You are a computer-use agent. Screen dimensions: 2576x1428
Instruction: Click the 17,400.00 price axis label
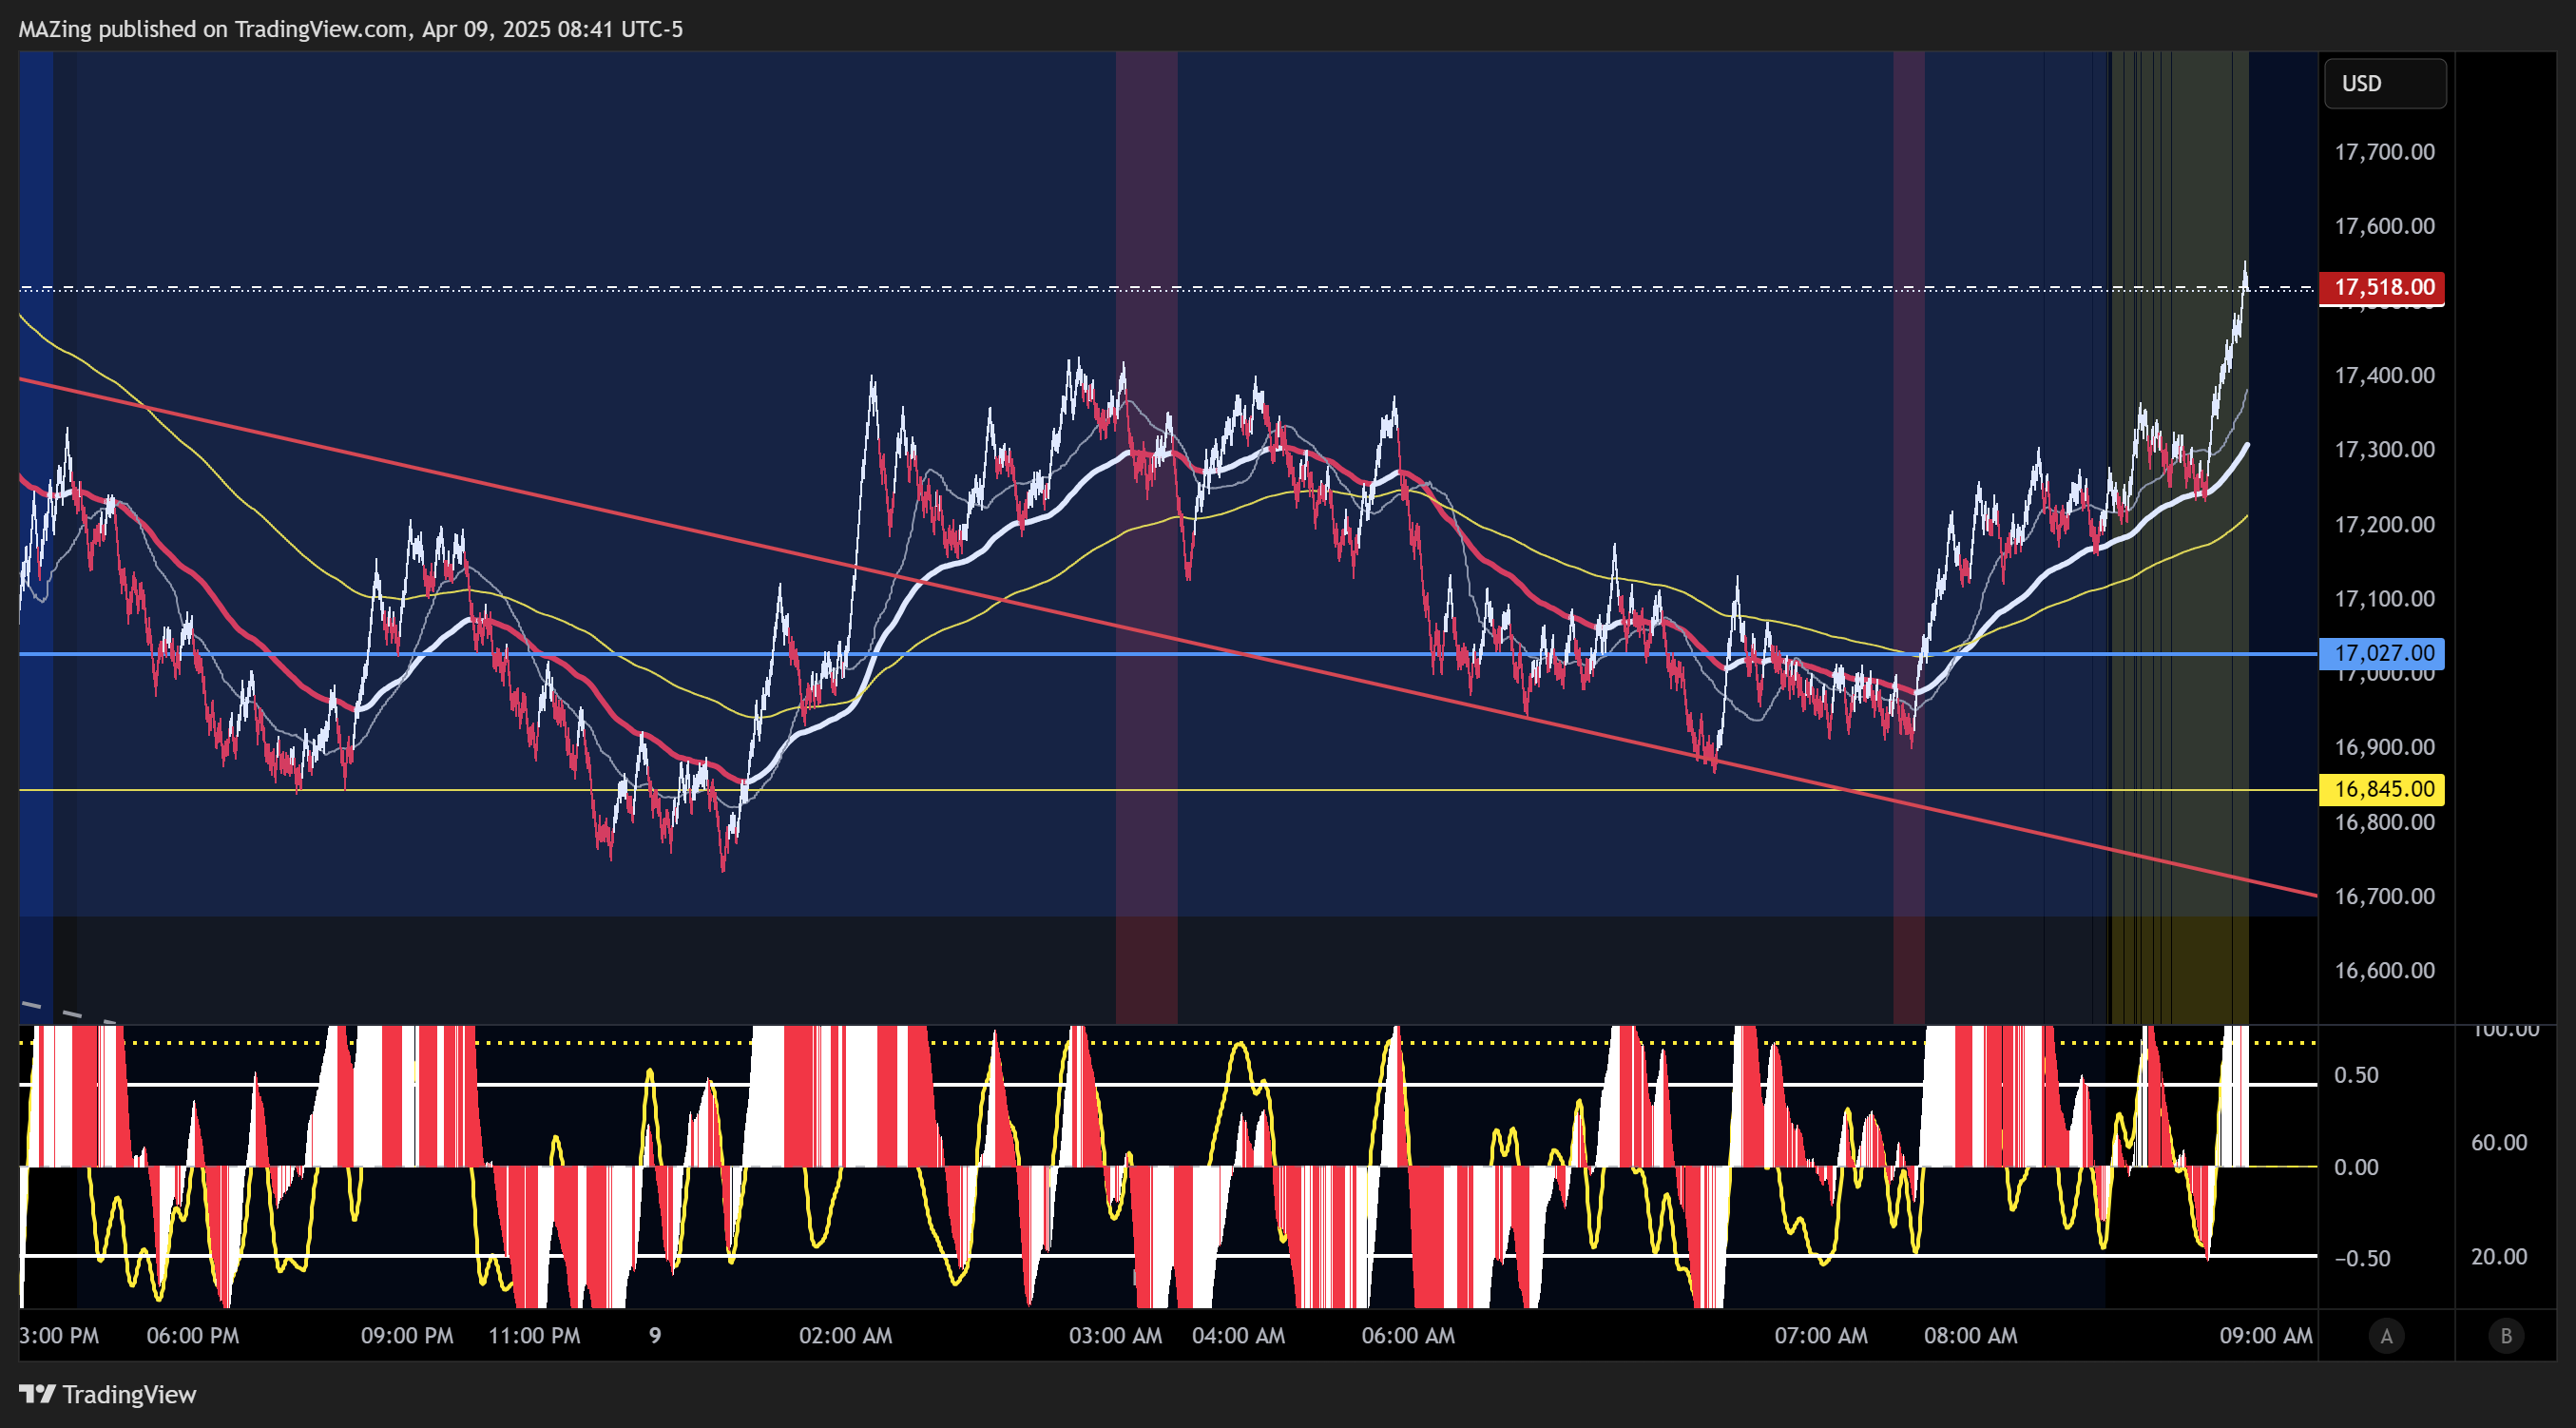point(2384,375)
